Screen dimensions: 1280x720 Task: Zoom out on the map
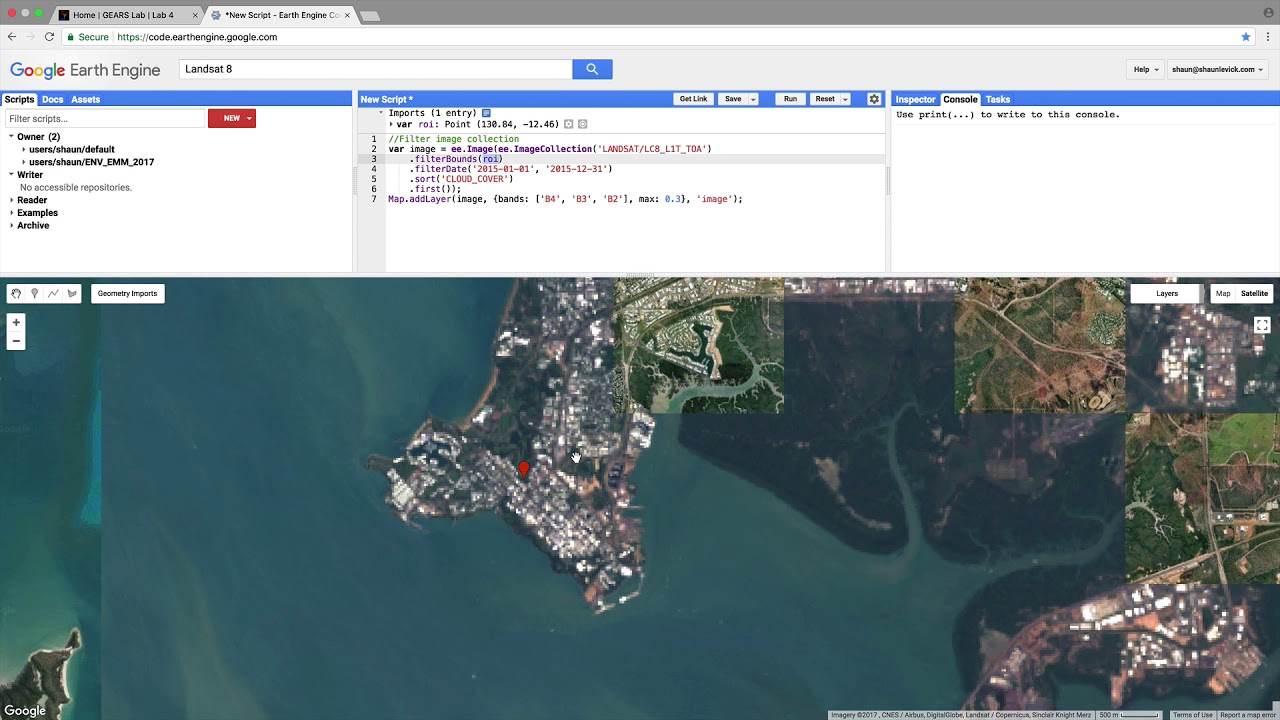coord(16,341)
